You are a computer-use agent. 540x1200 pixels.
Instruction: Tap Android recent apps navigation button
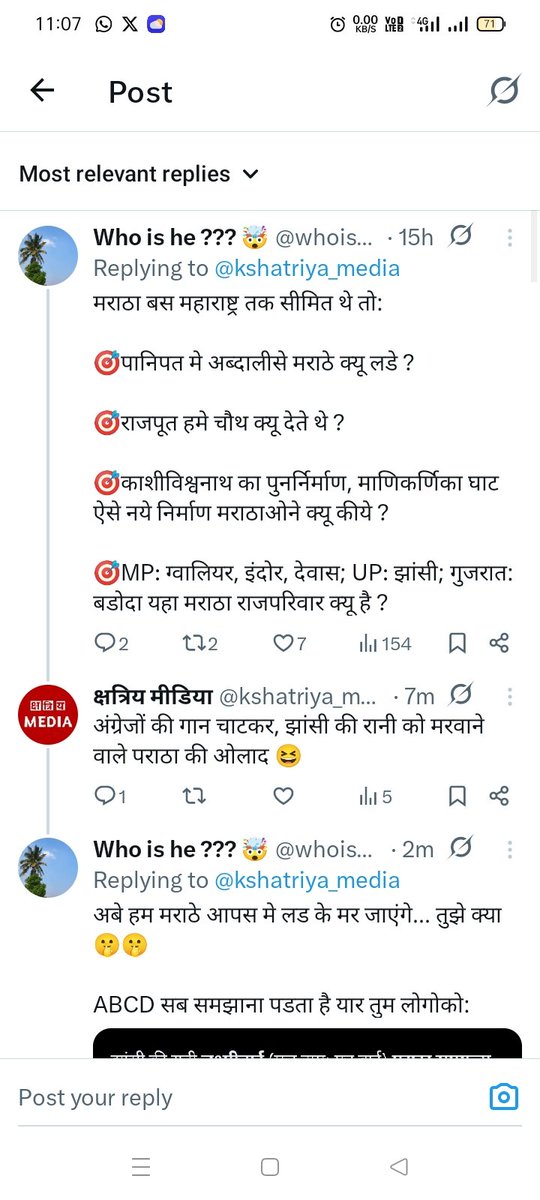(x=141, y=1166)
